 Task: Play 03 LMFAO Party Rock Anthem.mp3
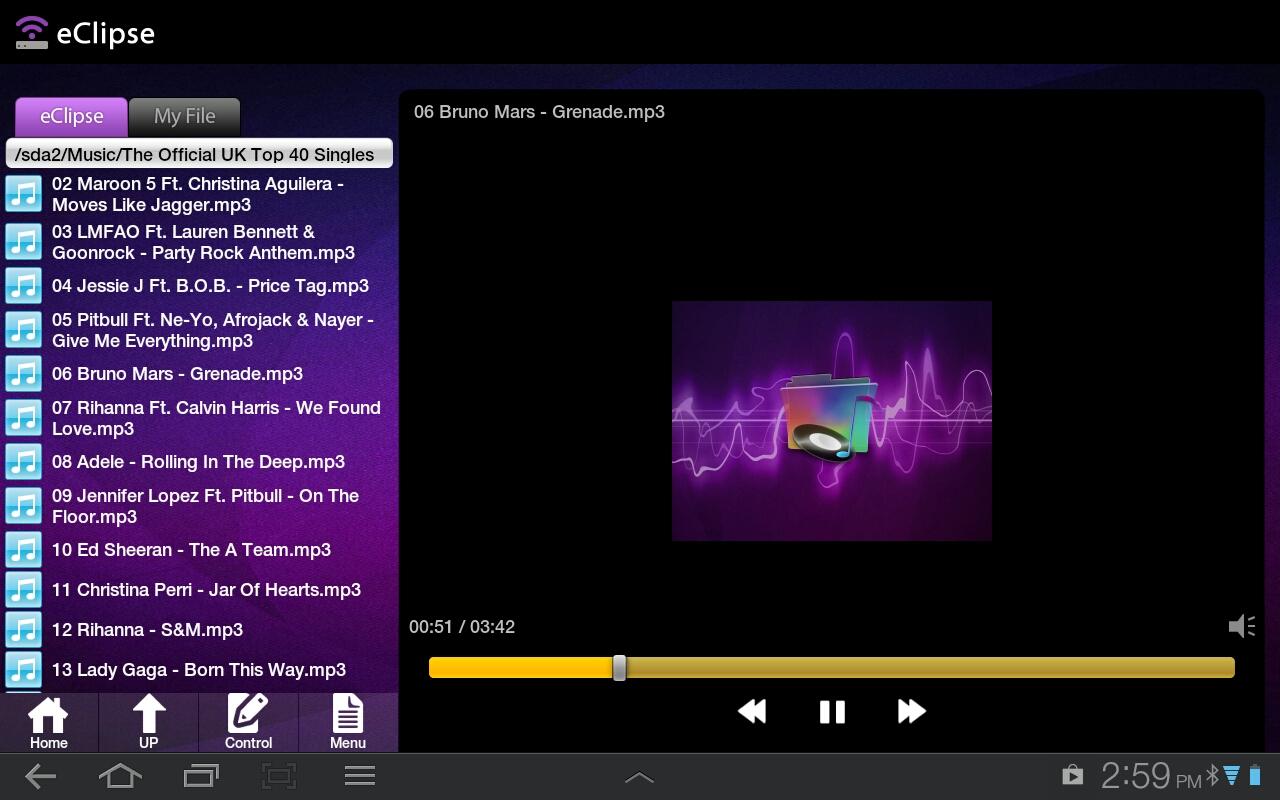coord(203,242)
